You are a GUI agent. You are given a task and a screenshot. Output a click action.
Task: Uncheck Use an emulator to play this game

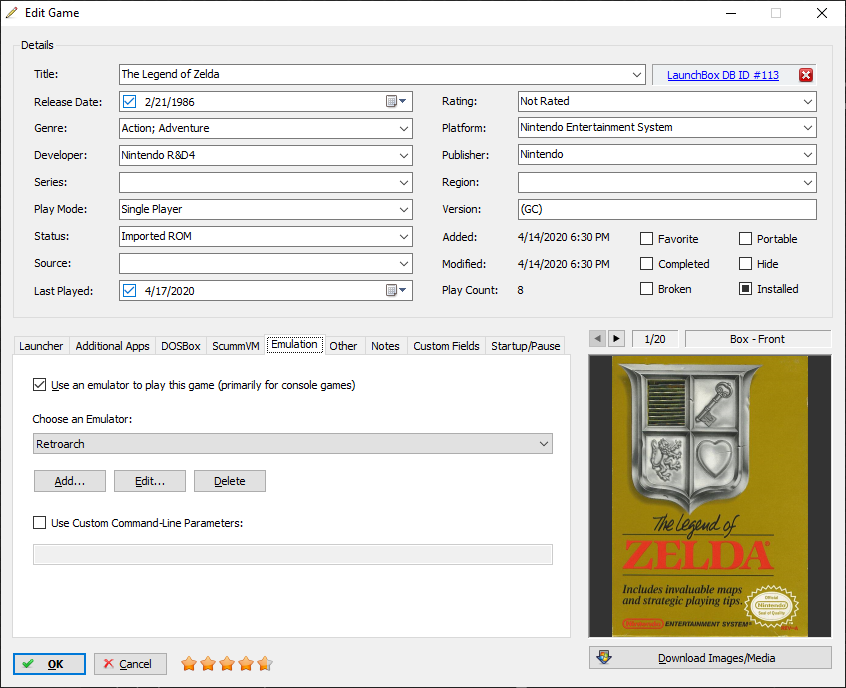pos(39,385)
